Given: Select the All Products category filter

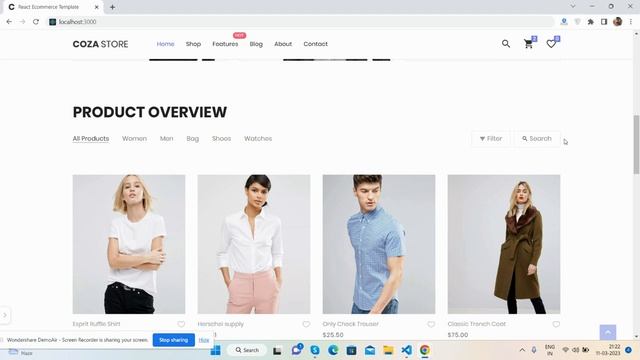Looking at the screenshot, I should click(91, 139).
